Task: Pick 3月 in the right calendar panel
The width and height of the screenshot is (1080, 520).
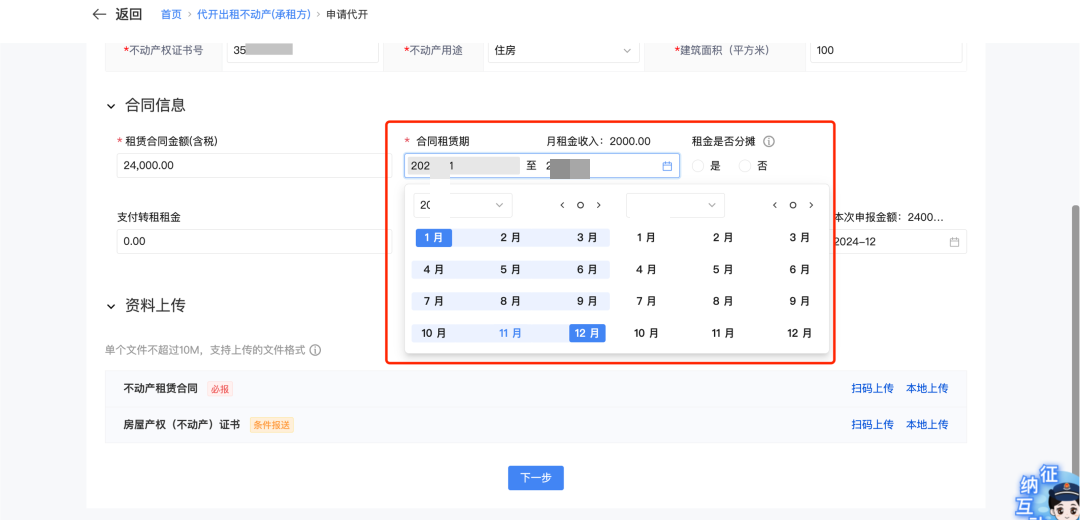Action: tap(800, 238)
